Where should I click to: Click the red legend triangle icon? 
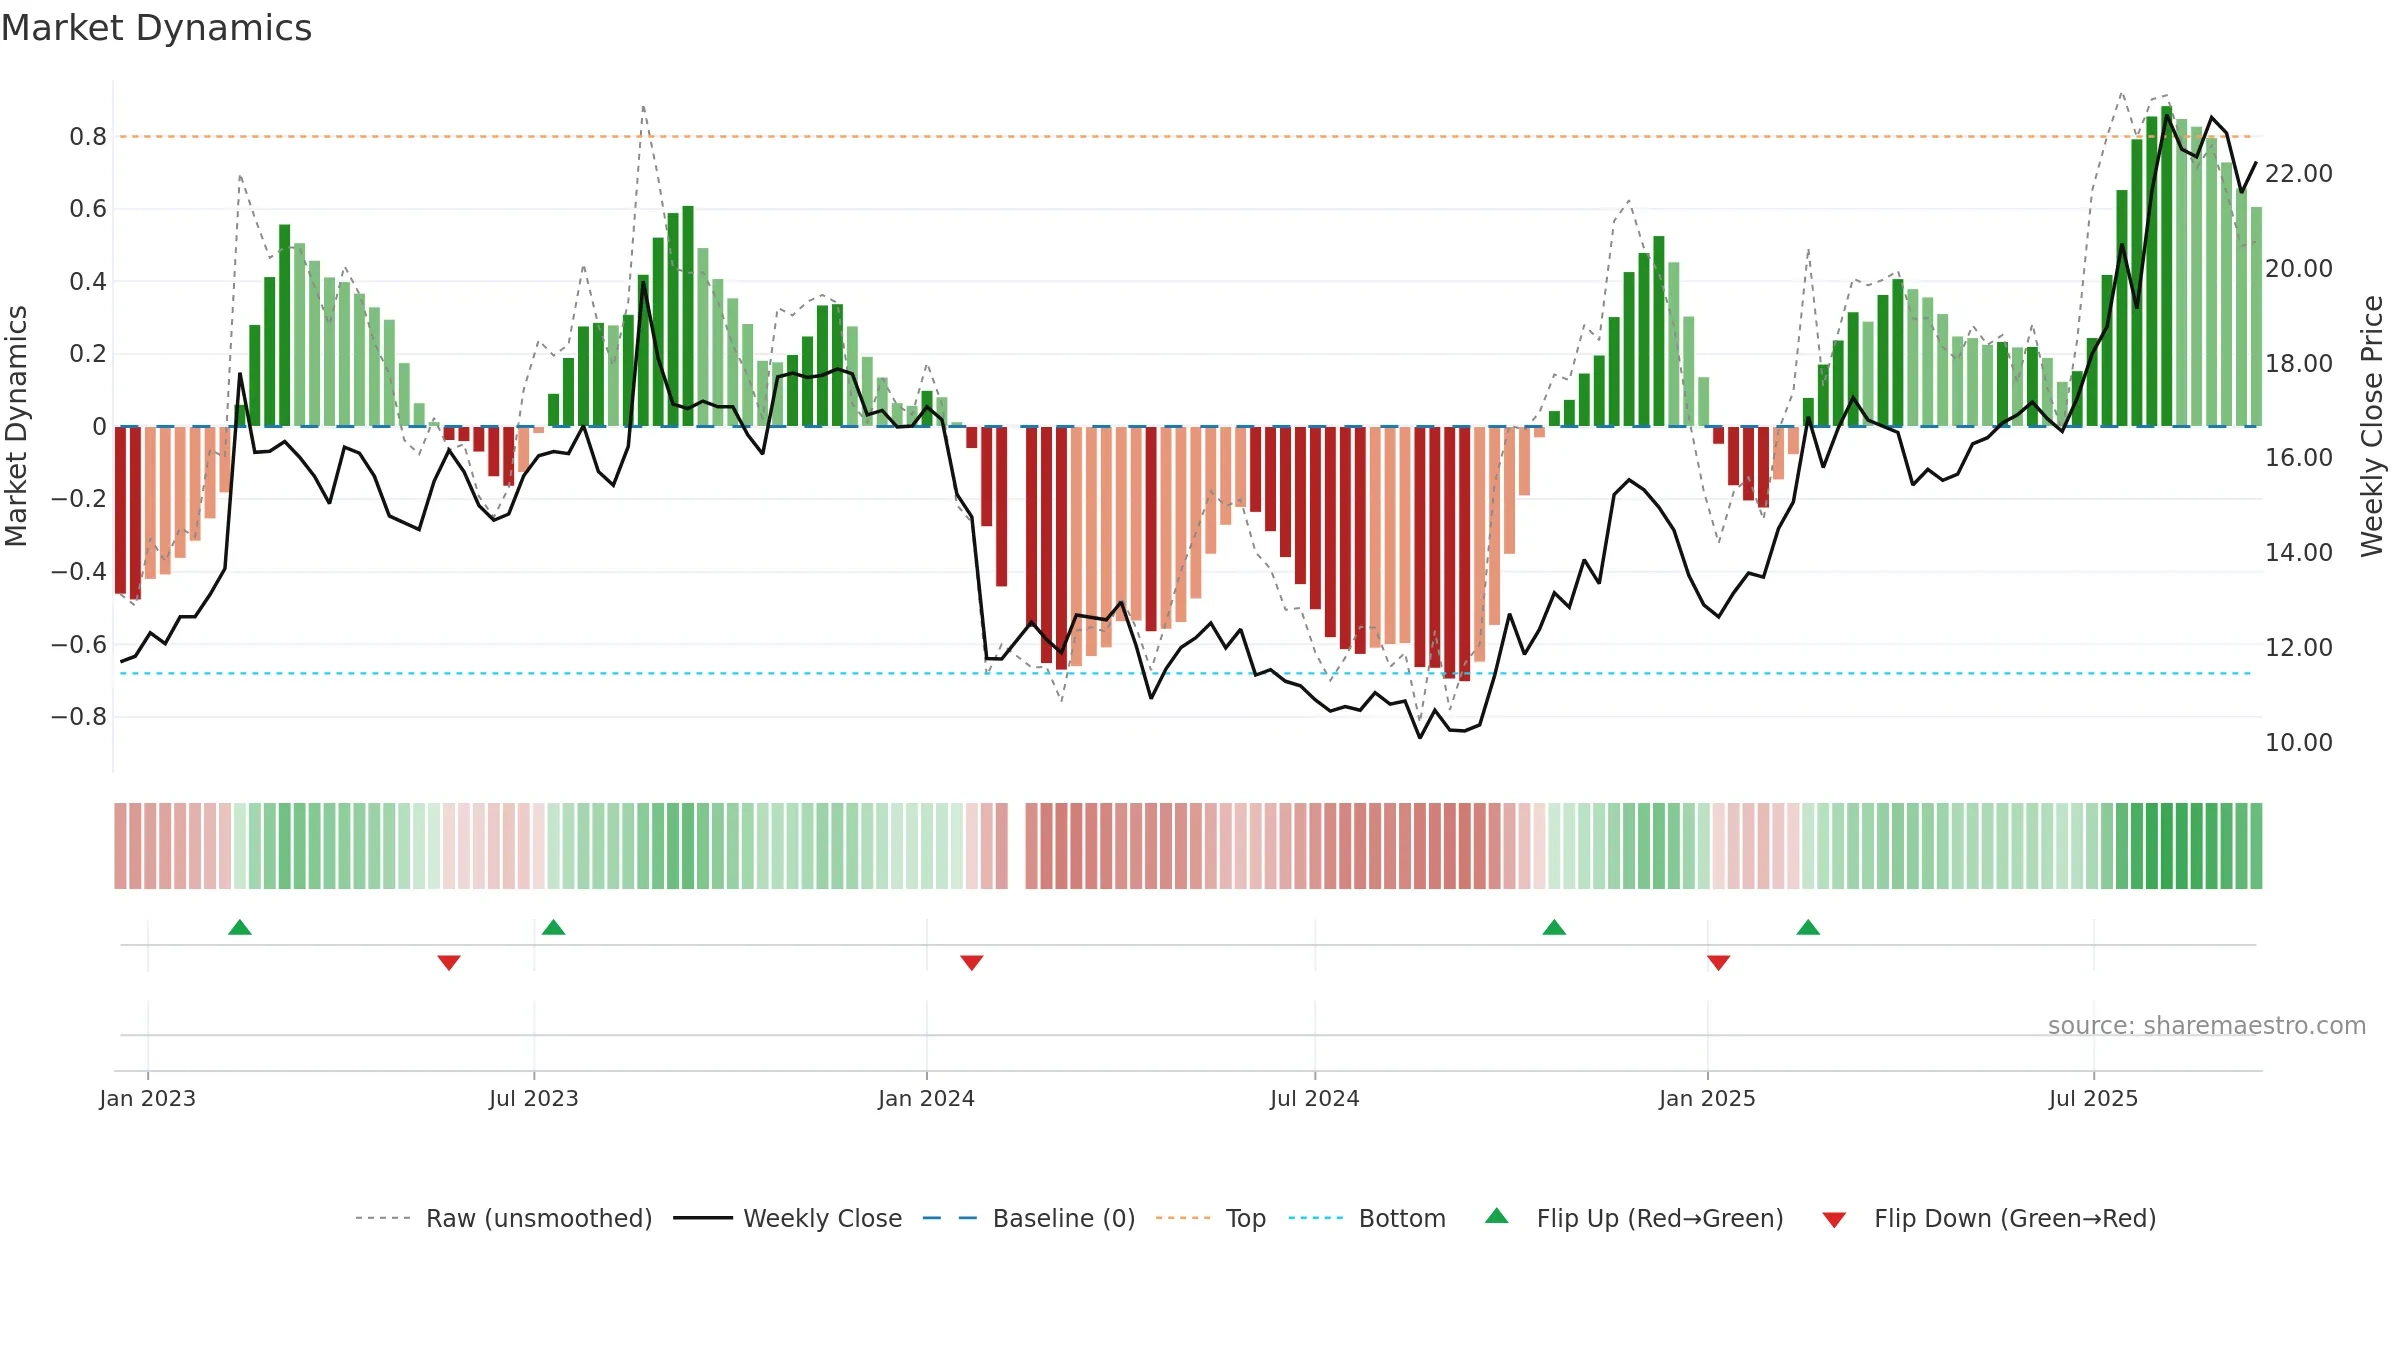(x=1834, y=1220)
